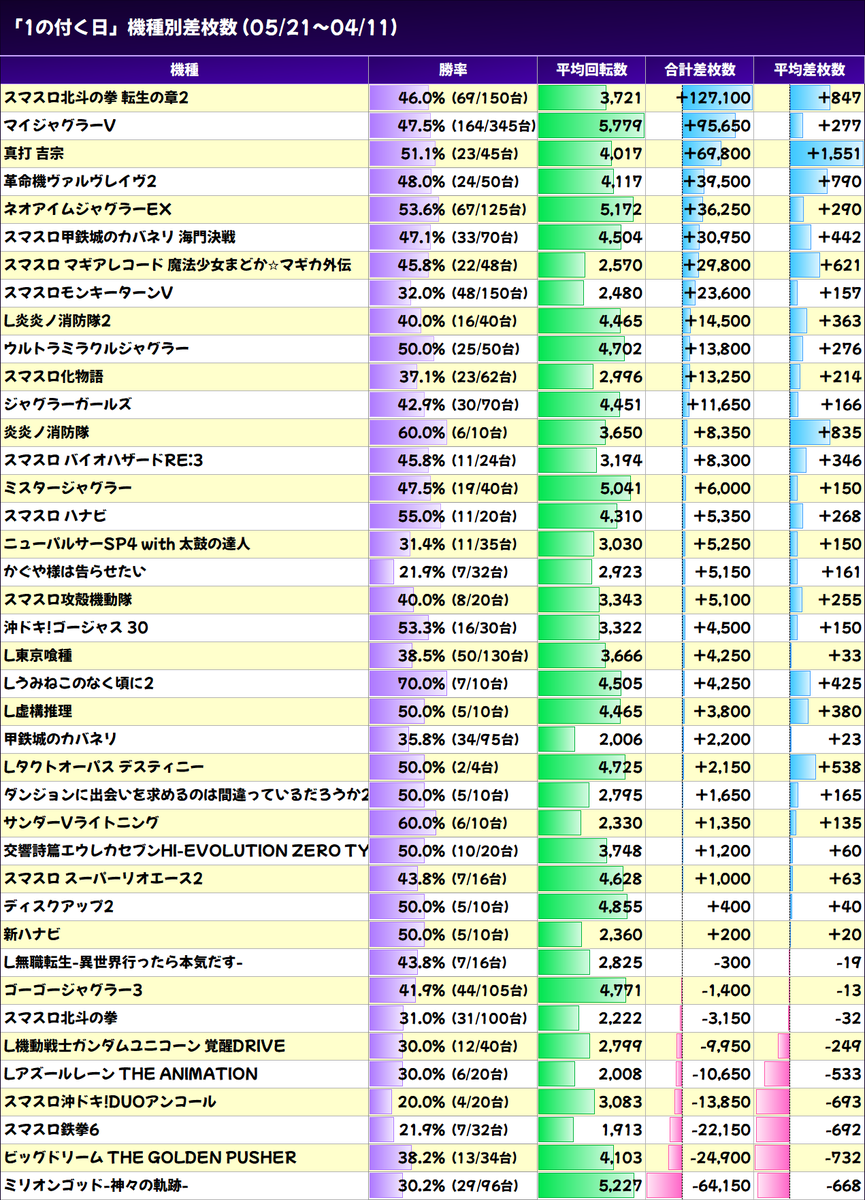Click average spins value 1,913

coord(620,1130)
